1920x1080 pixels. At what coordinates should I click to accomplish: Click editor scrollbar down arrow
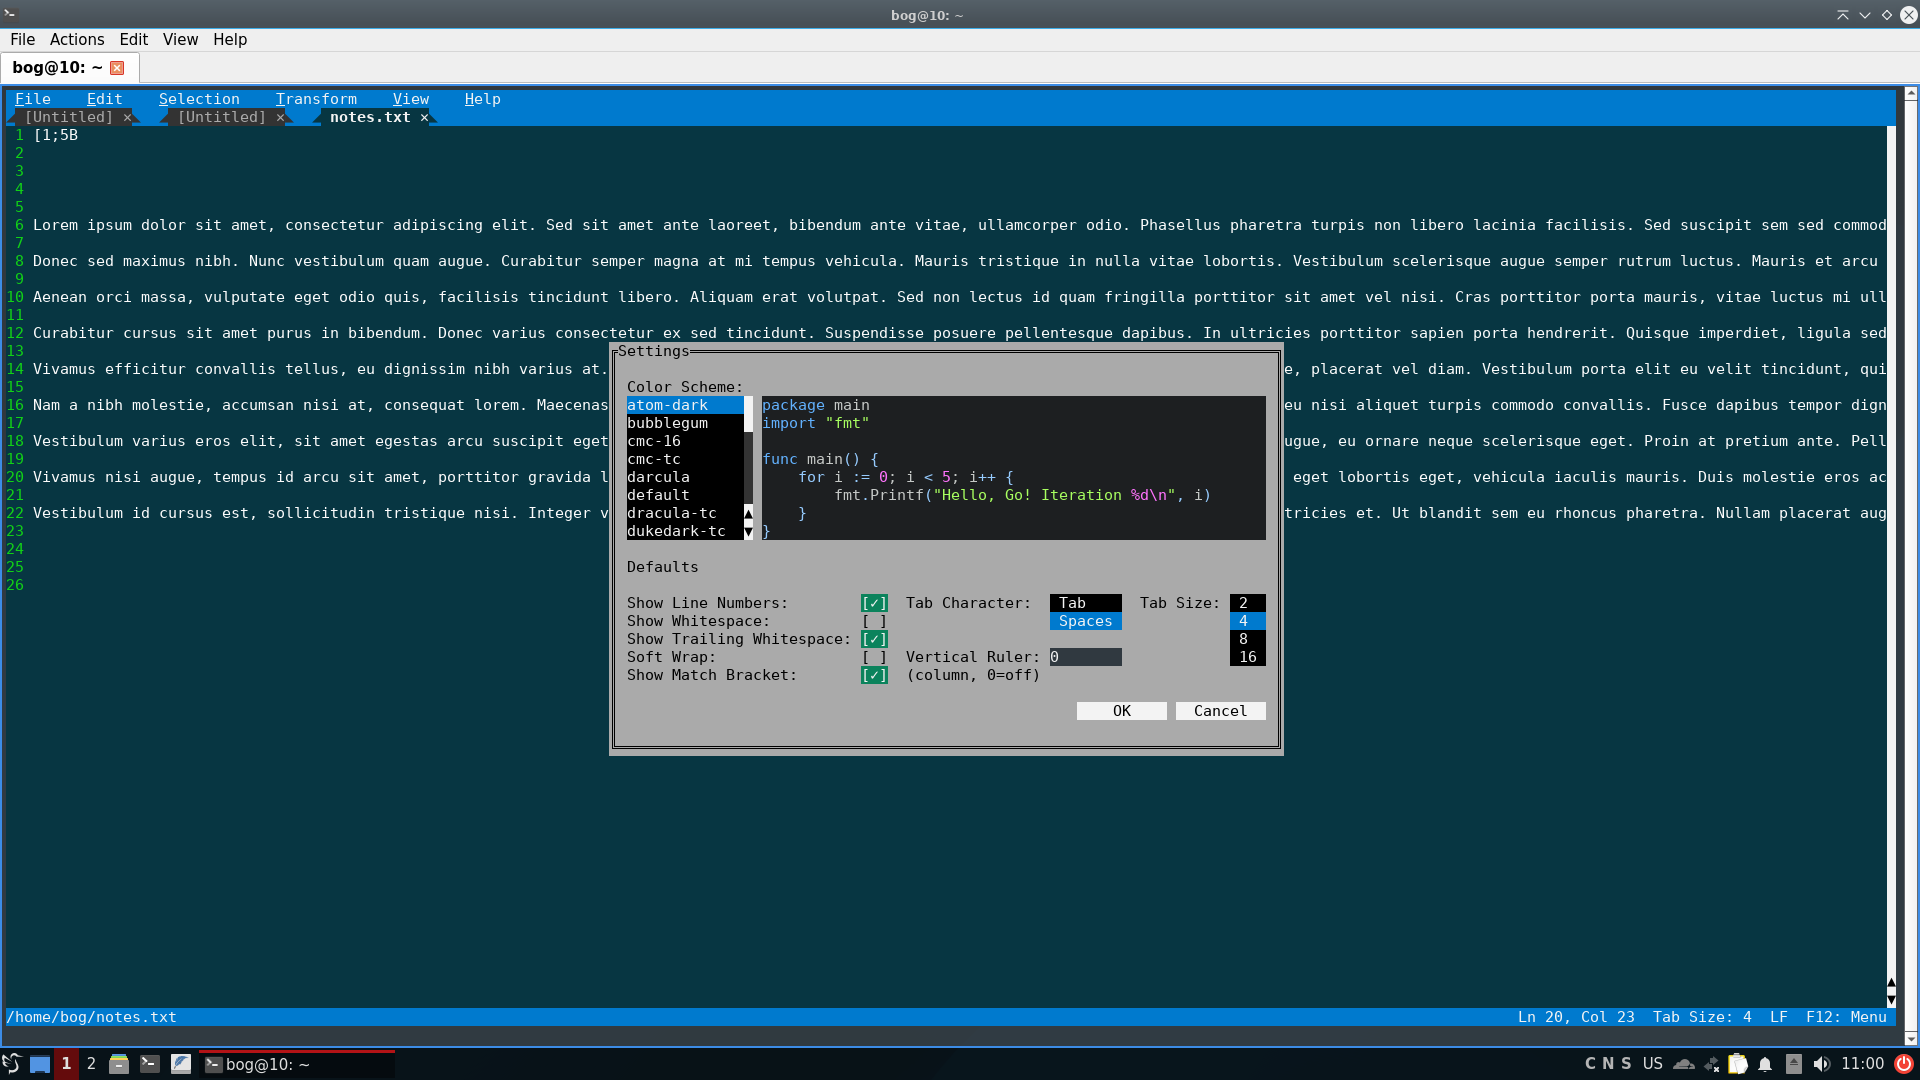click(1891, 1000)
